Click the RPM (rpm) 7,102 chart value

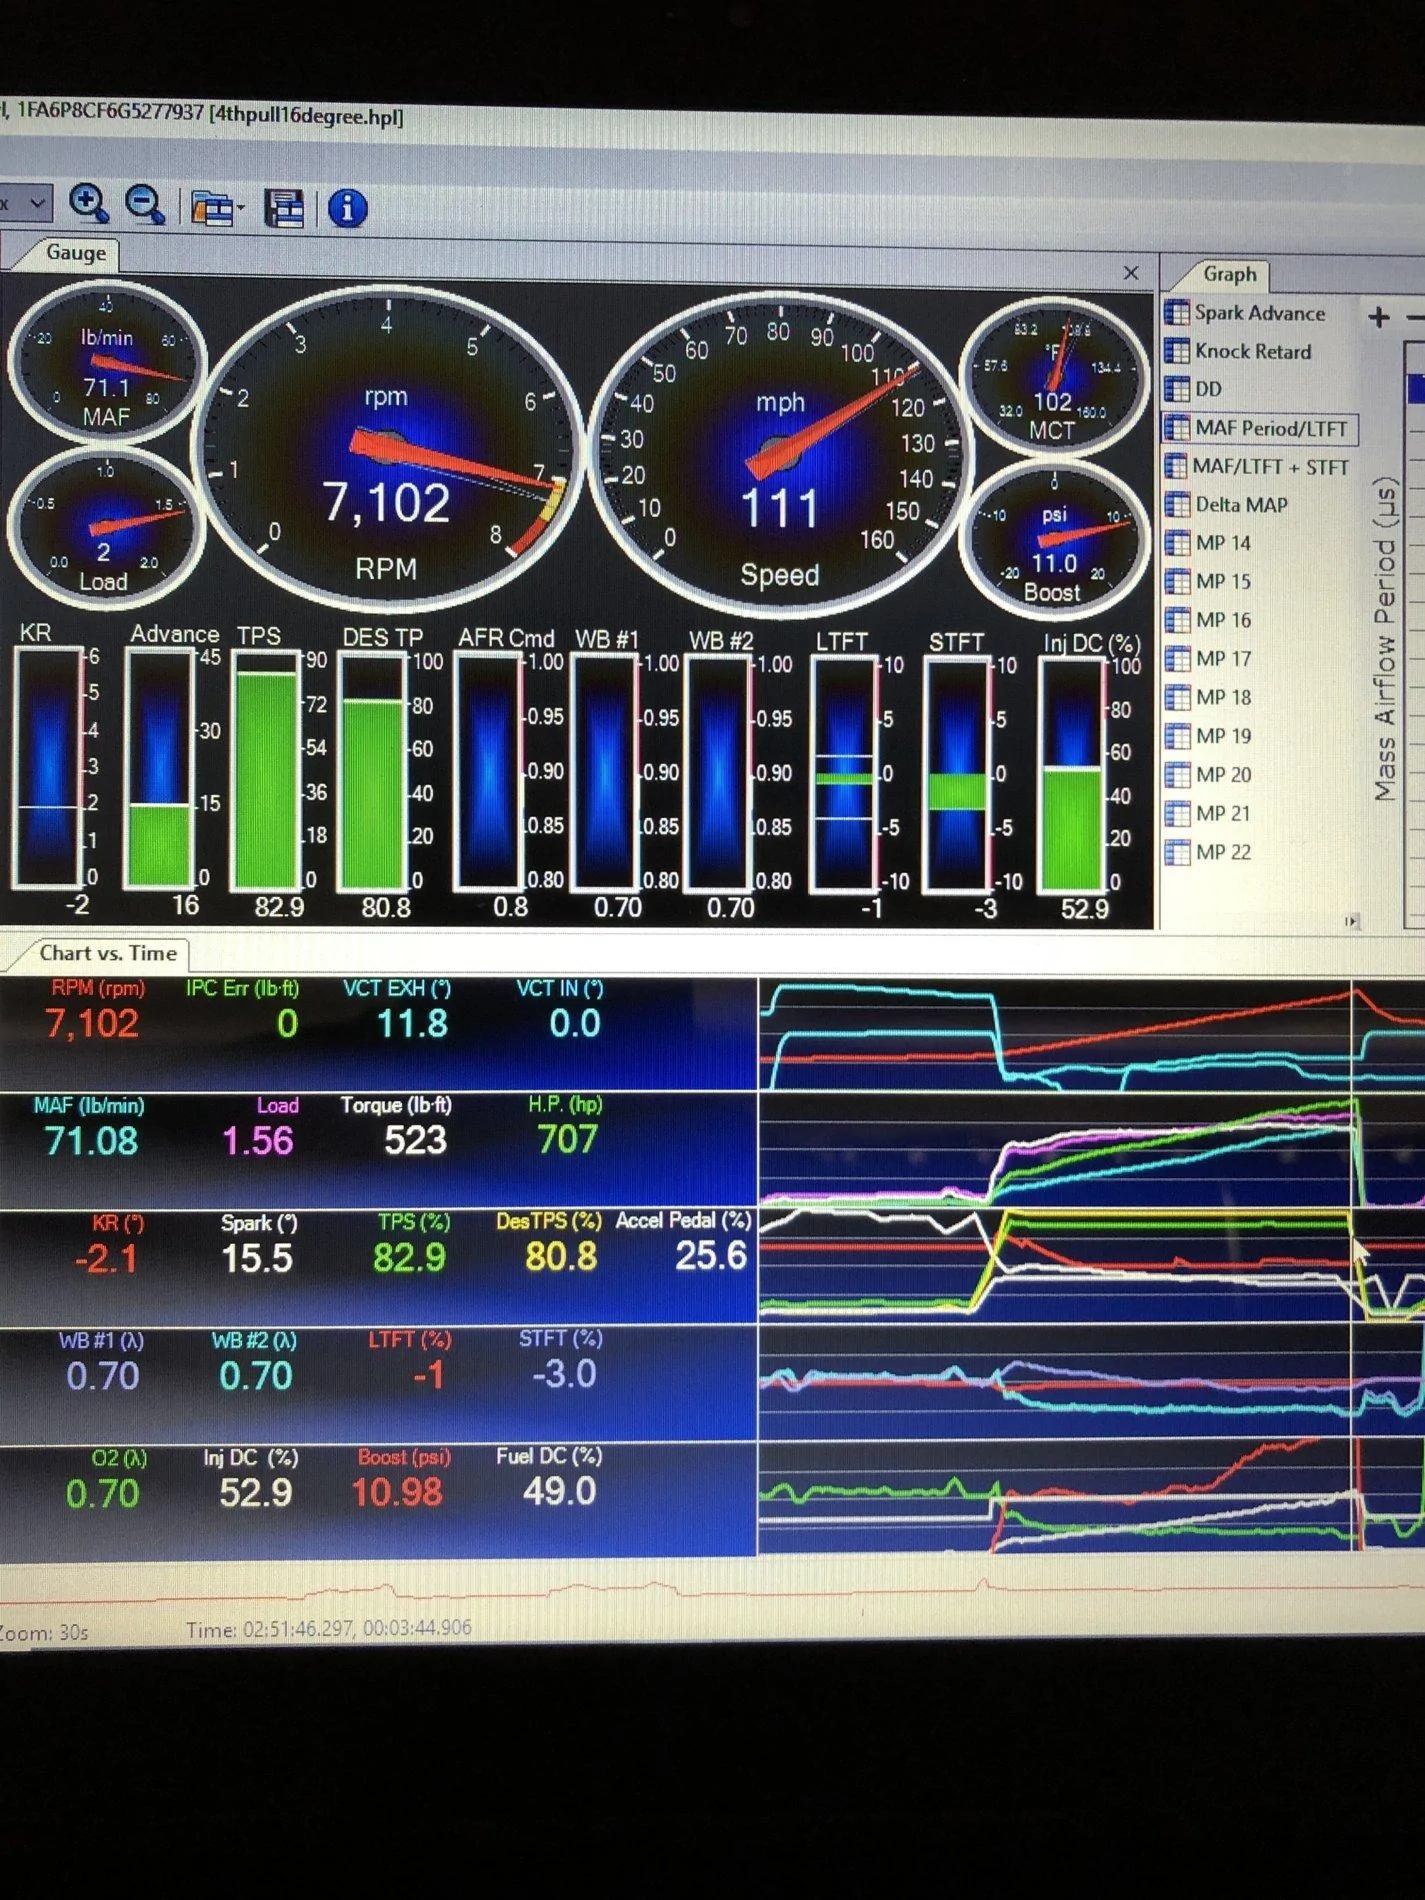92,1024
